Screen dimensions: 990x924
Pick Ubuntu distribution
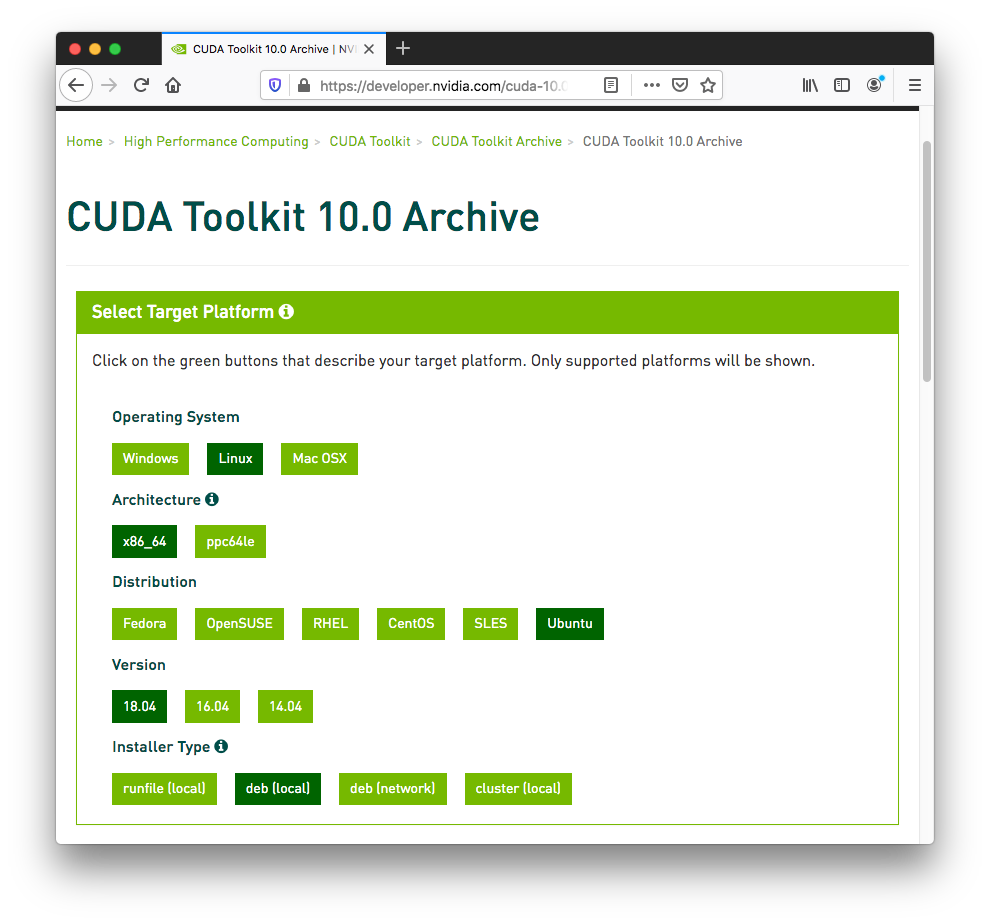click(x=570, y=624)
